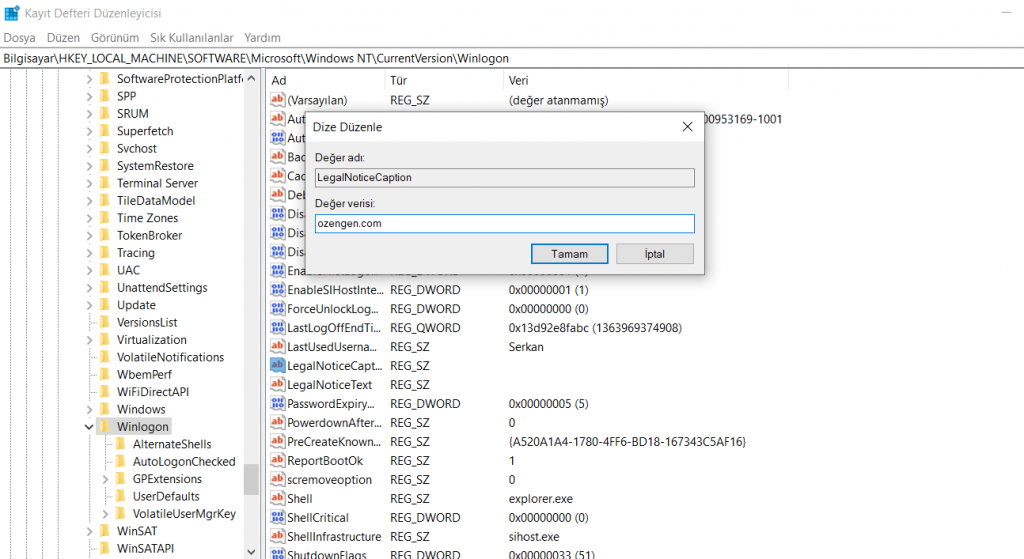Confirm the edit with Tamam button
1024x559 pixels.
coord(569,254)
